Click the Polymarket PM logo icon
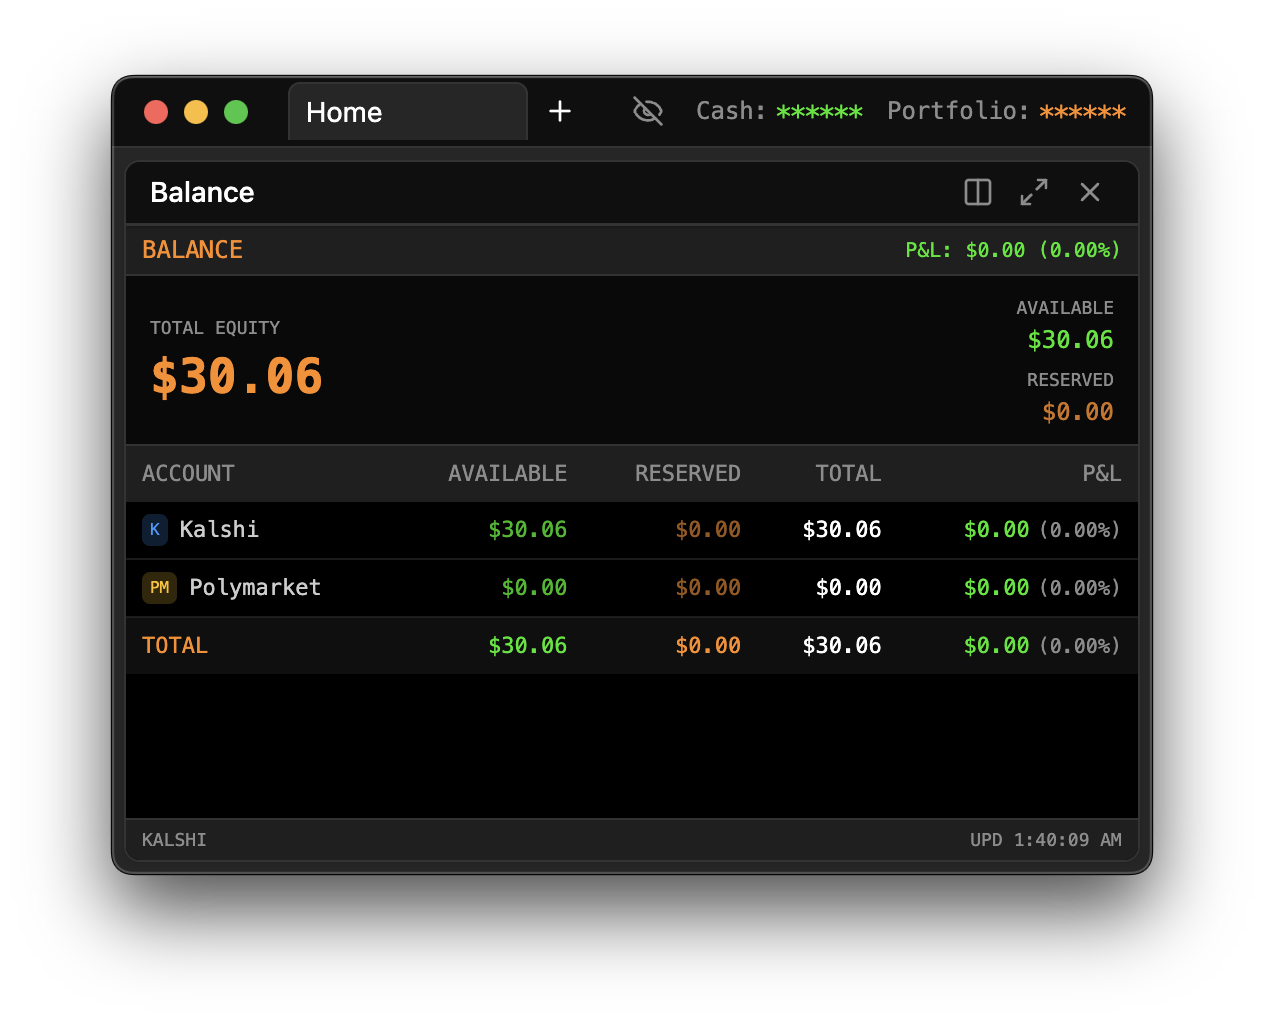This screenshot has height=1022, width=1264. [x=159, y=588]
